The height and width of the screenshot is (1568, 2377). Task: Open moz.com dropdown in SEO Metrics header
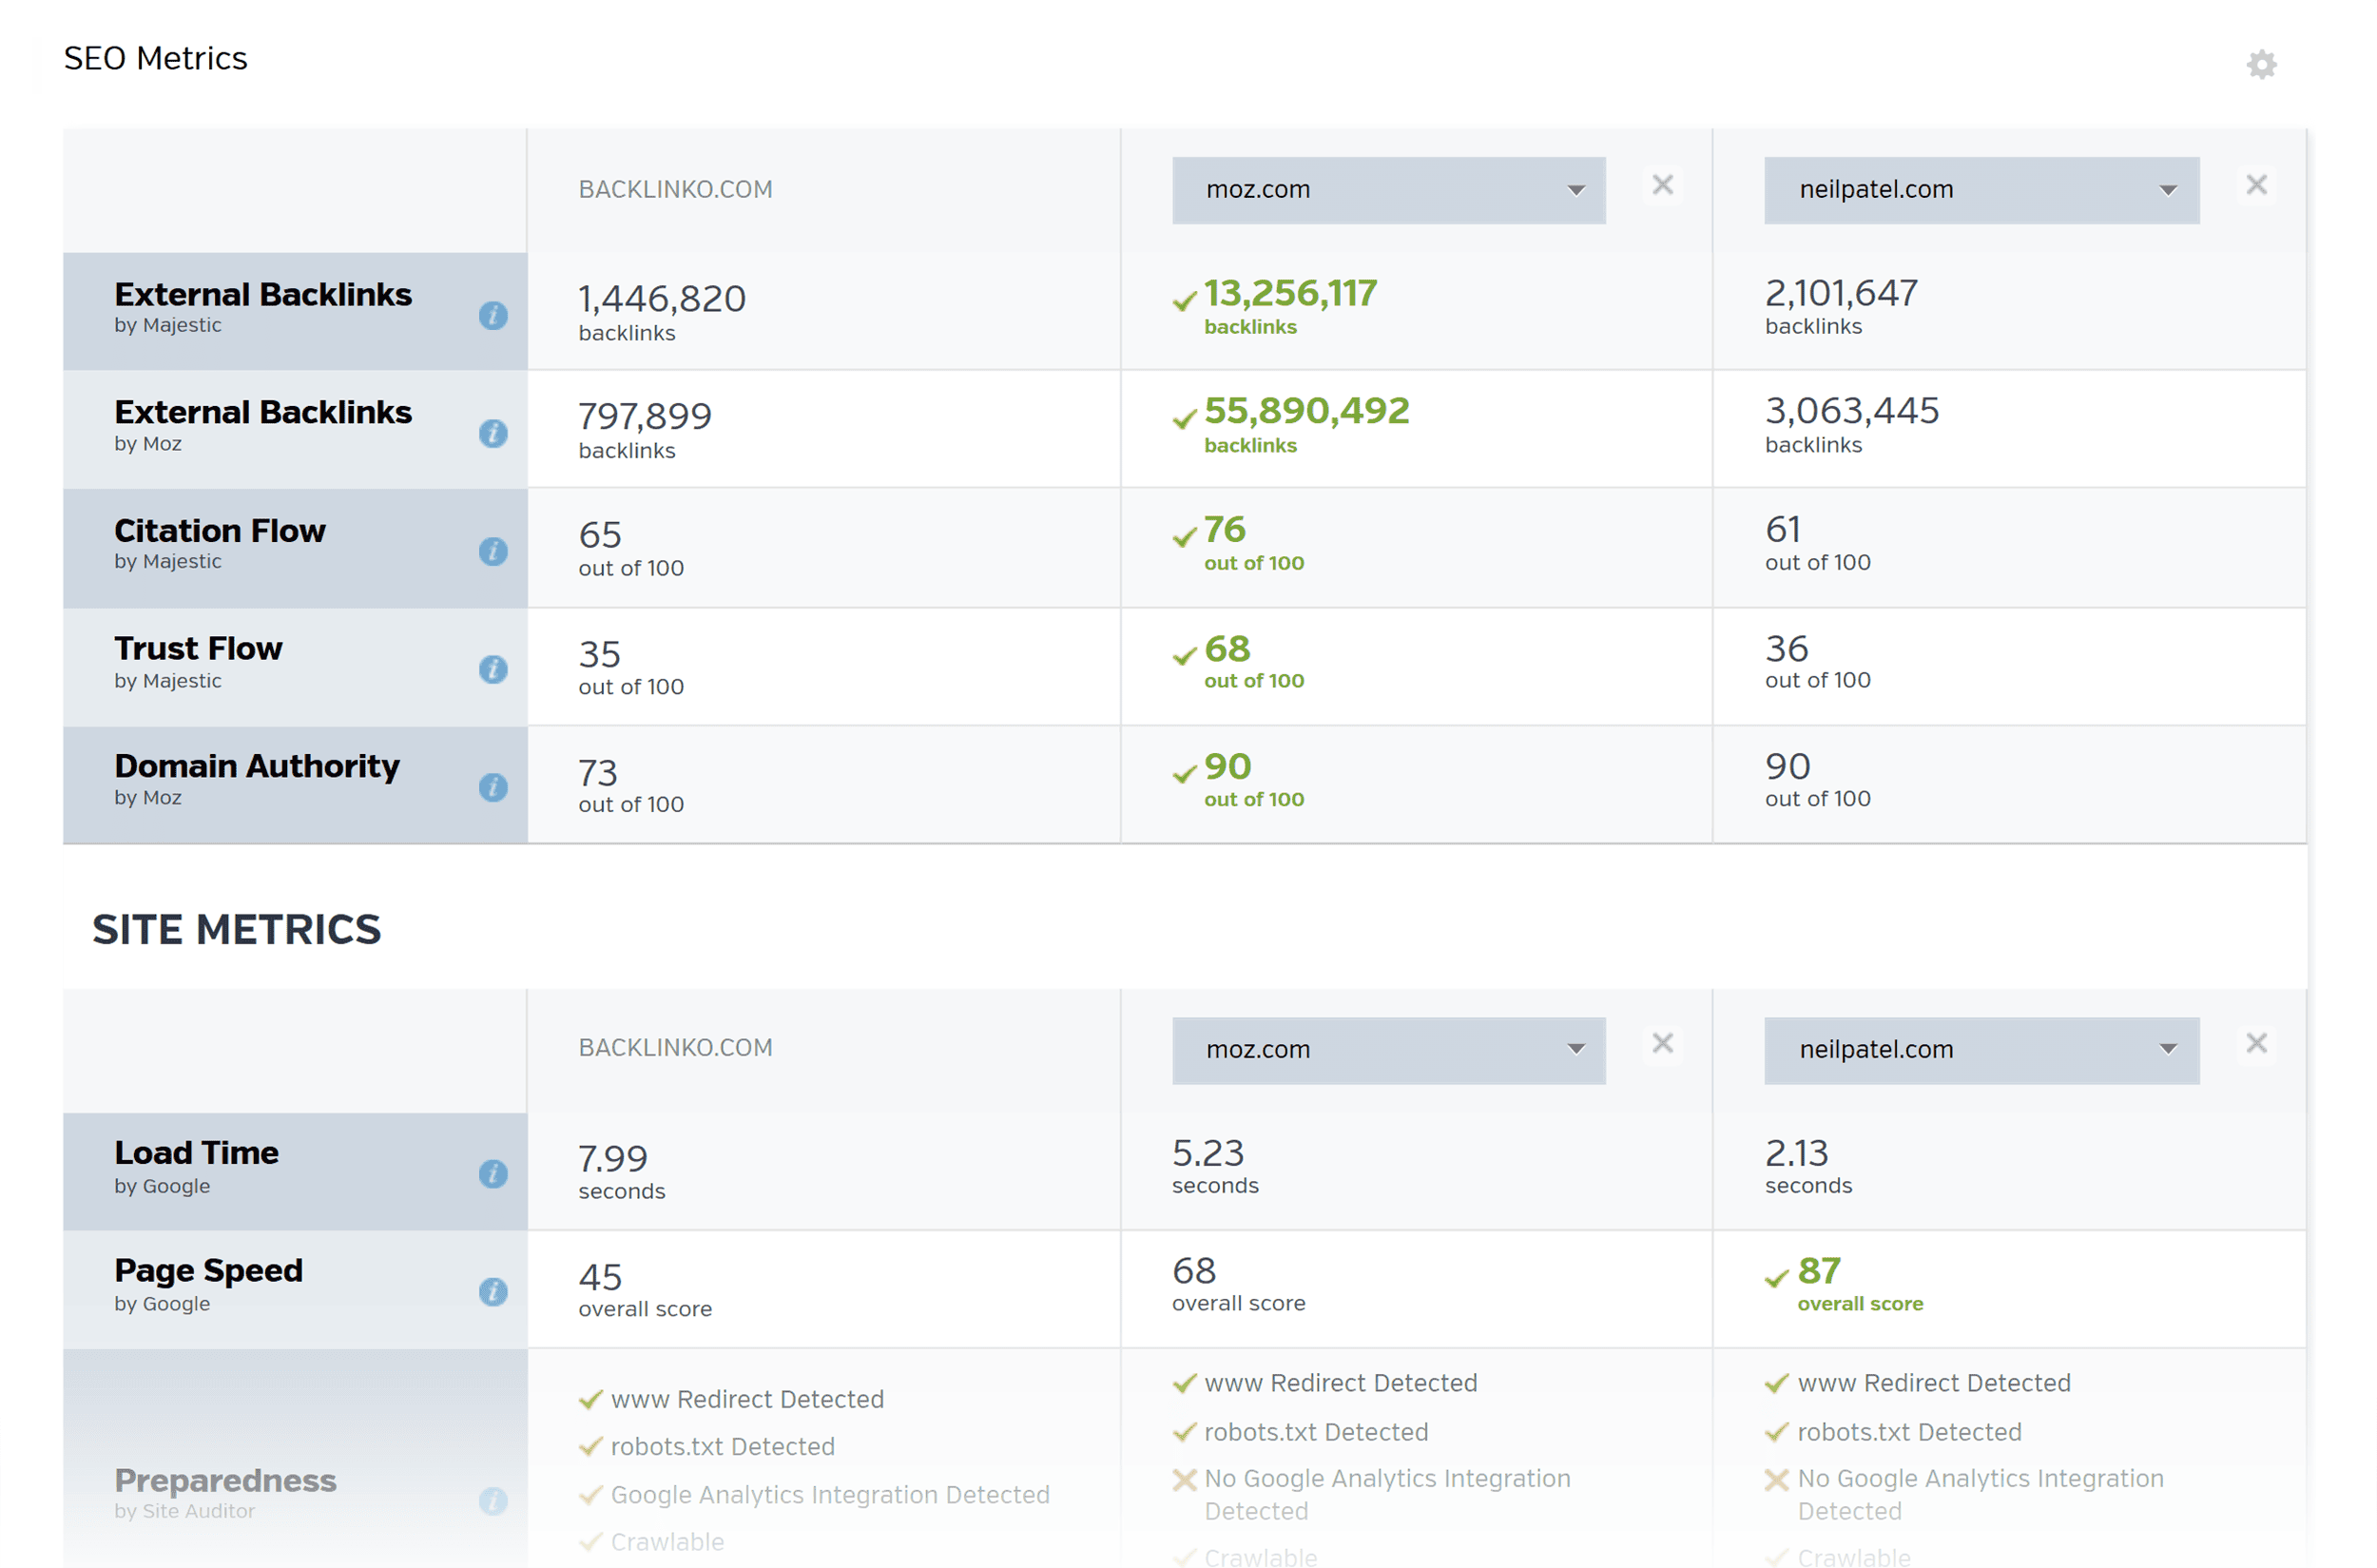coord(1388,190)
